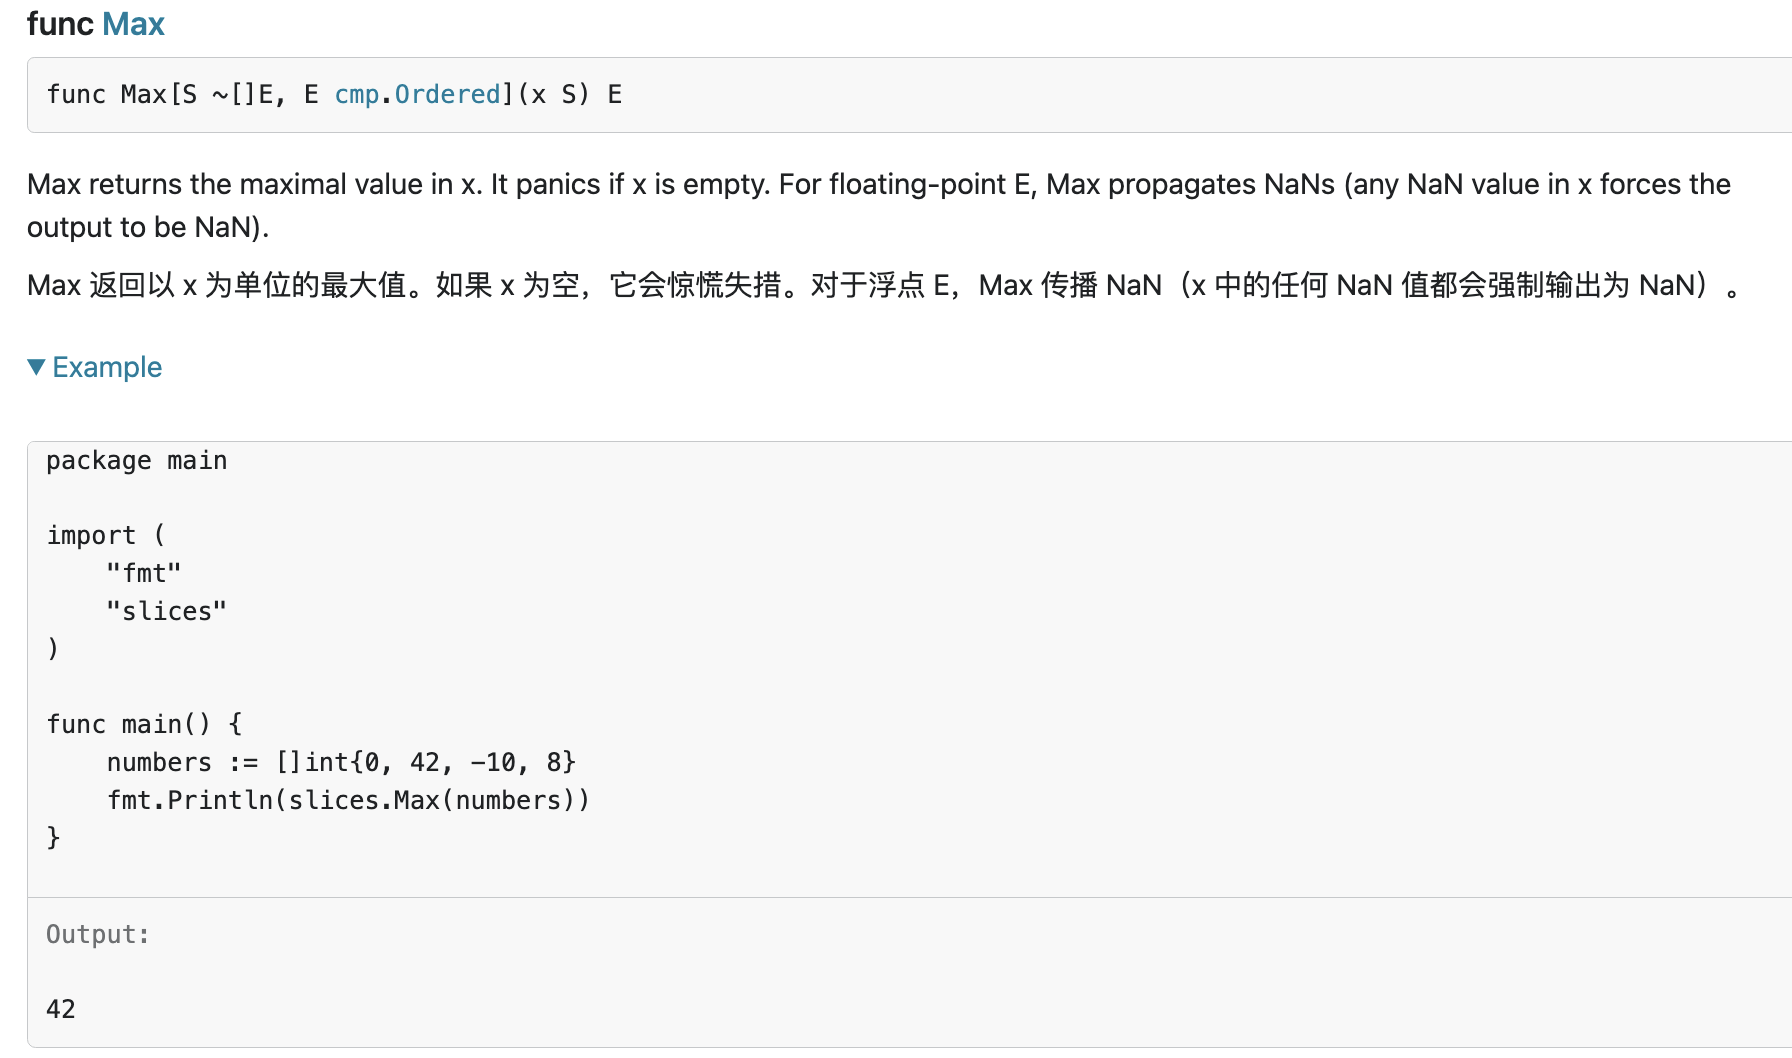This screenshot has height=1058, width=1792.
Task: Follow the cmp package link in signature
Action: (x=356, y=94)
